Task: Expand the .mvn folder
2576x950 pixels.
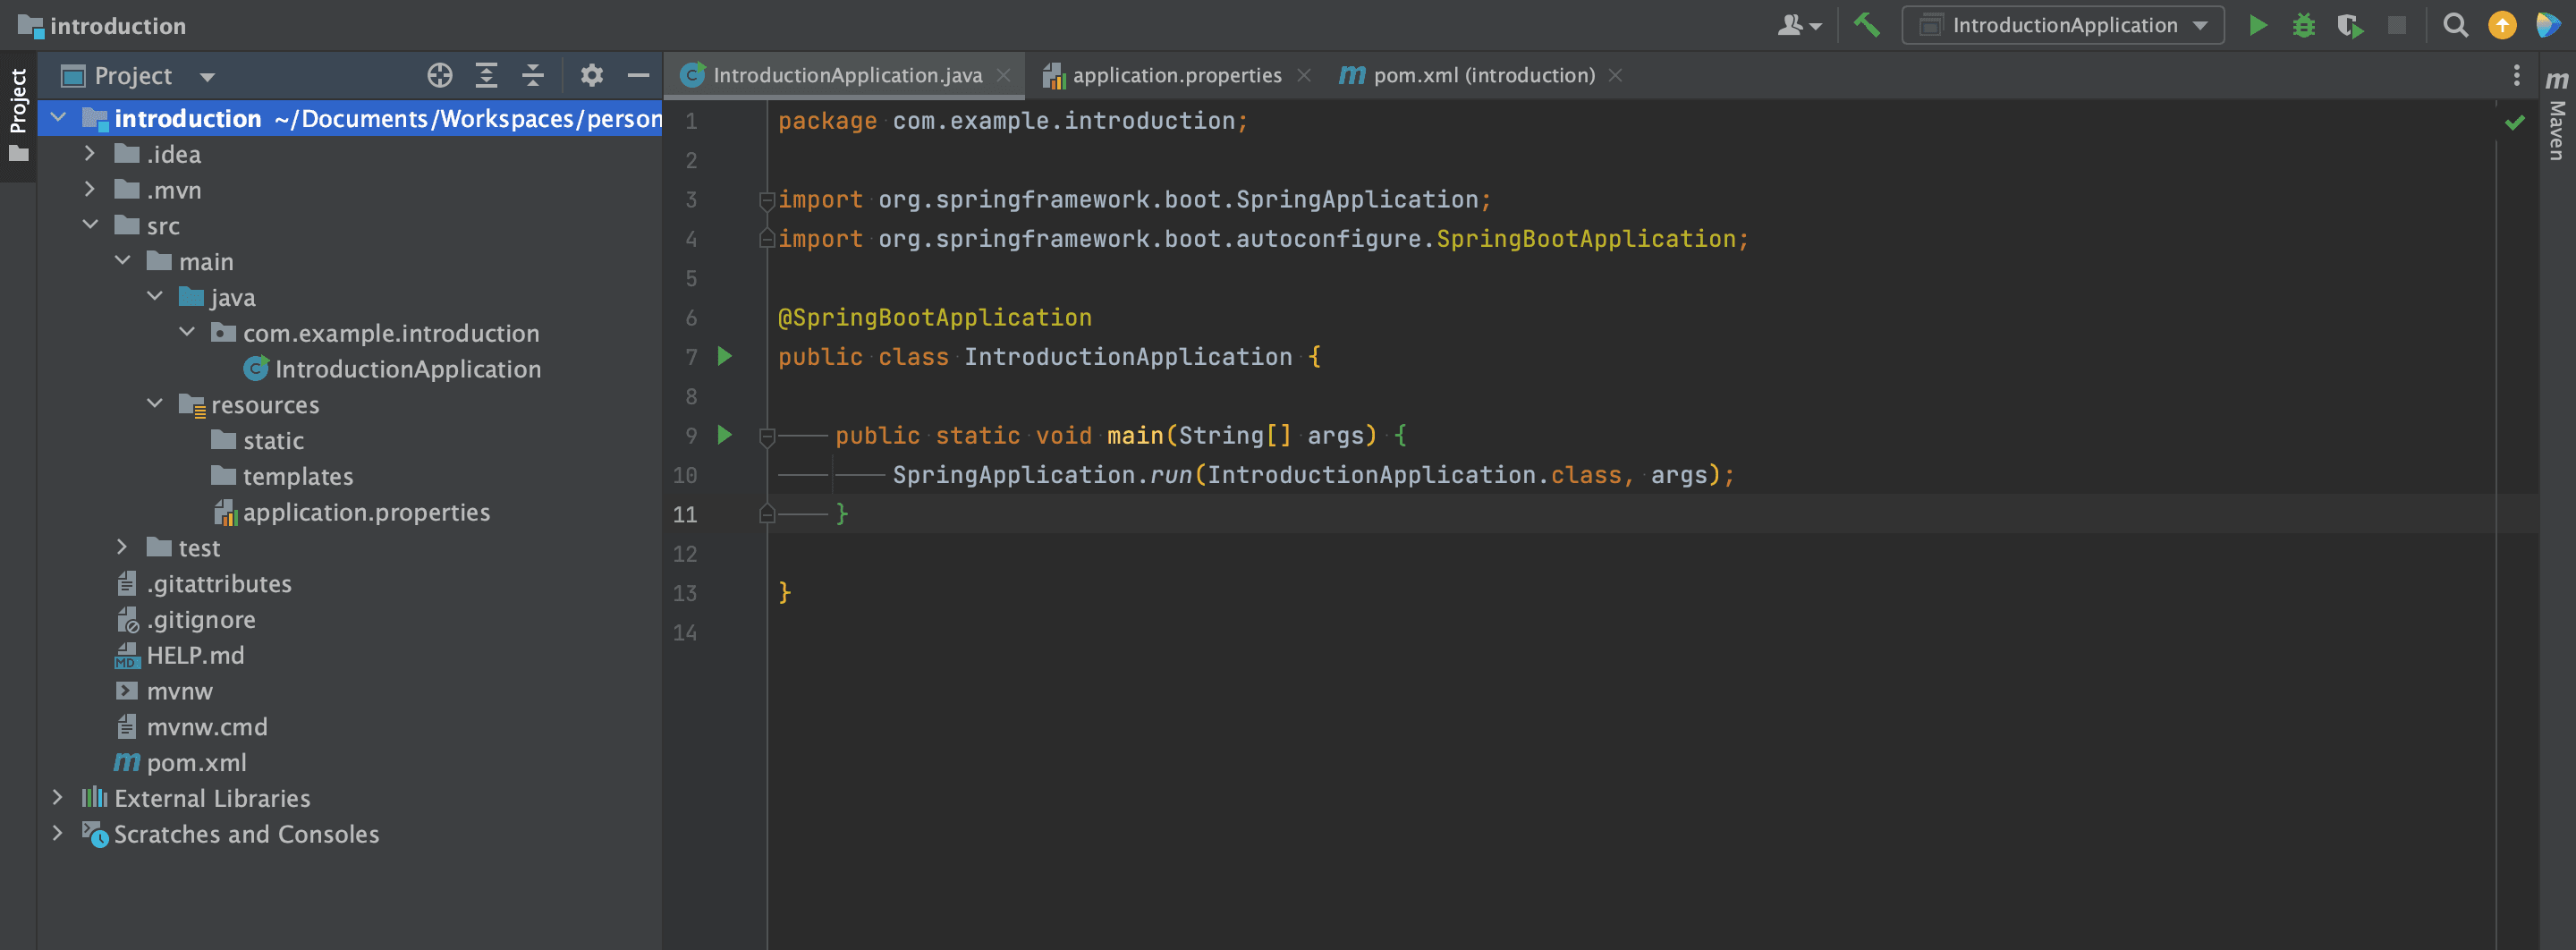Action: pyautogui.click(x=90, y=190)
